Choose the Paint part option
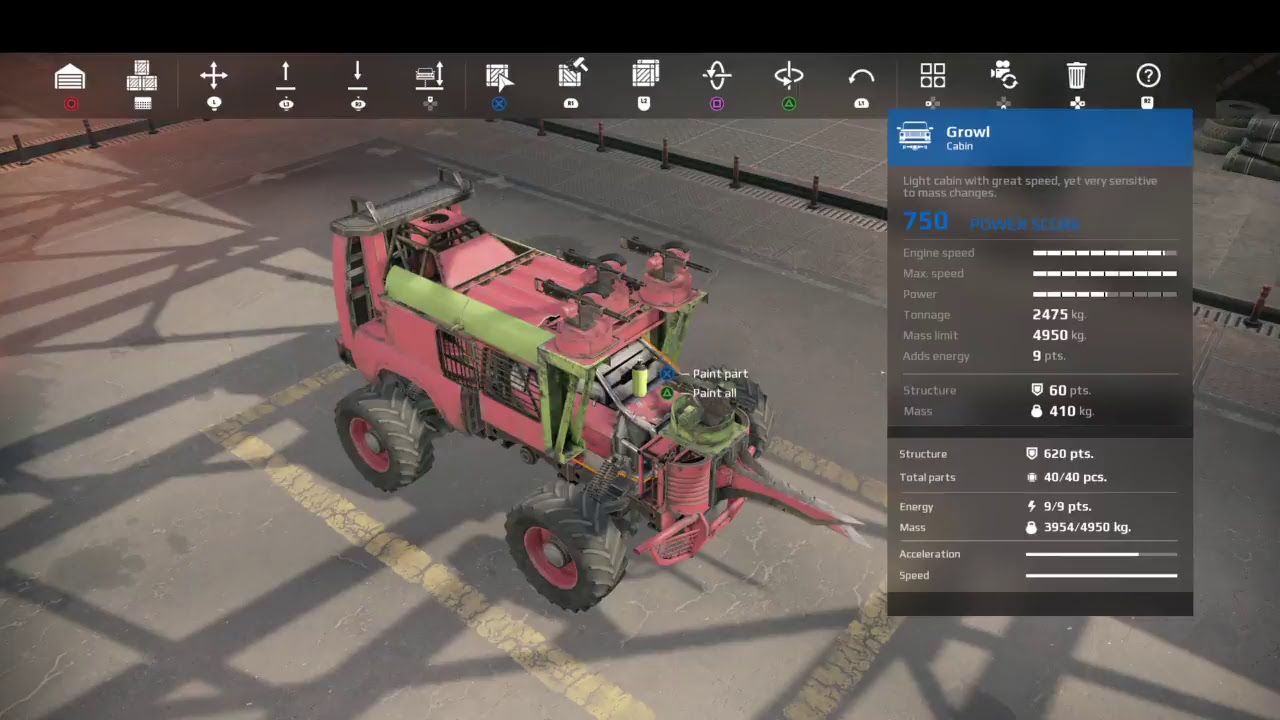 [x=720, y=374]
